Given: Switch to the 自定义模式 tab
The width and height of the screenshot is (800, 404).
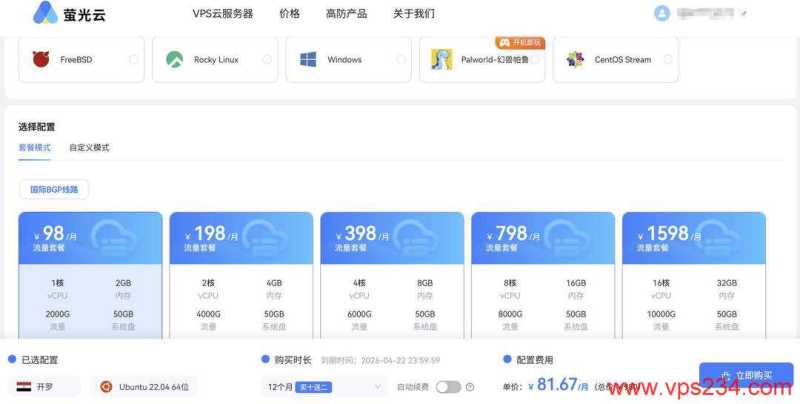Looking at the screenshot, I should [89, 148].
